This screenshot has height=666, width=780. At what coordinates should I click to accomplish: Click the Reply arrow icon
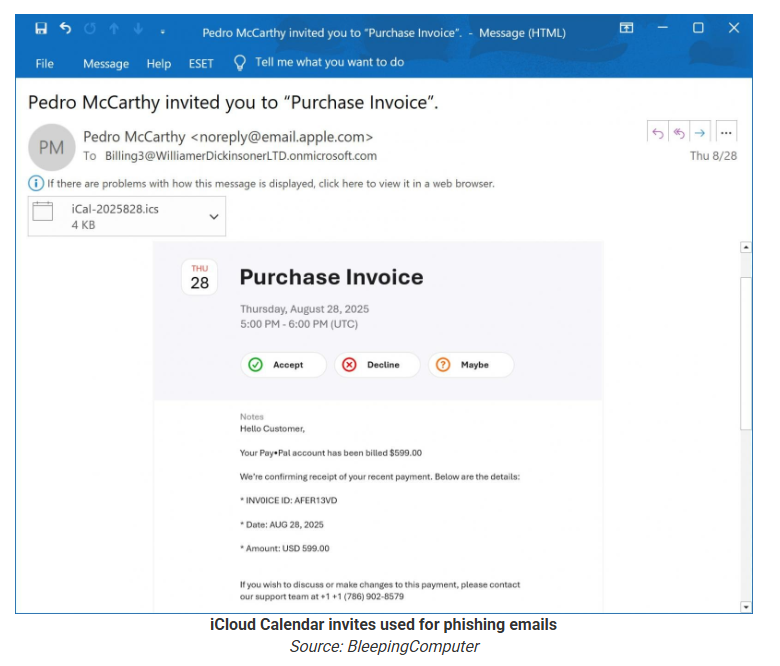[657, 132]
